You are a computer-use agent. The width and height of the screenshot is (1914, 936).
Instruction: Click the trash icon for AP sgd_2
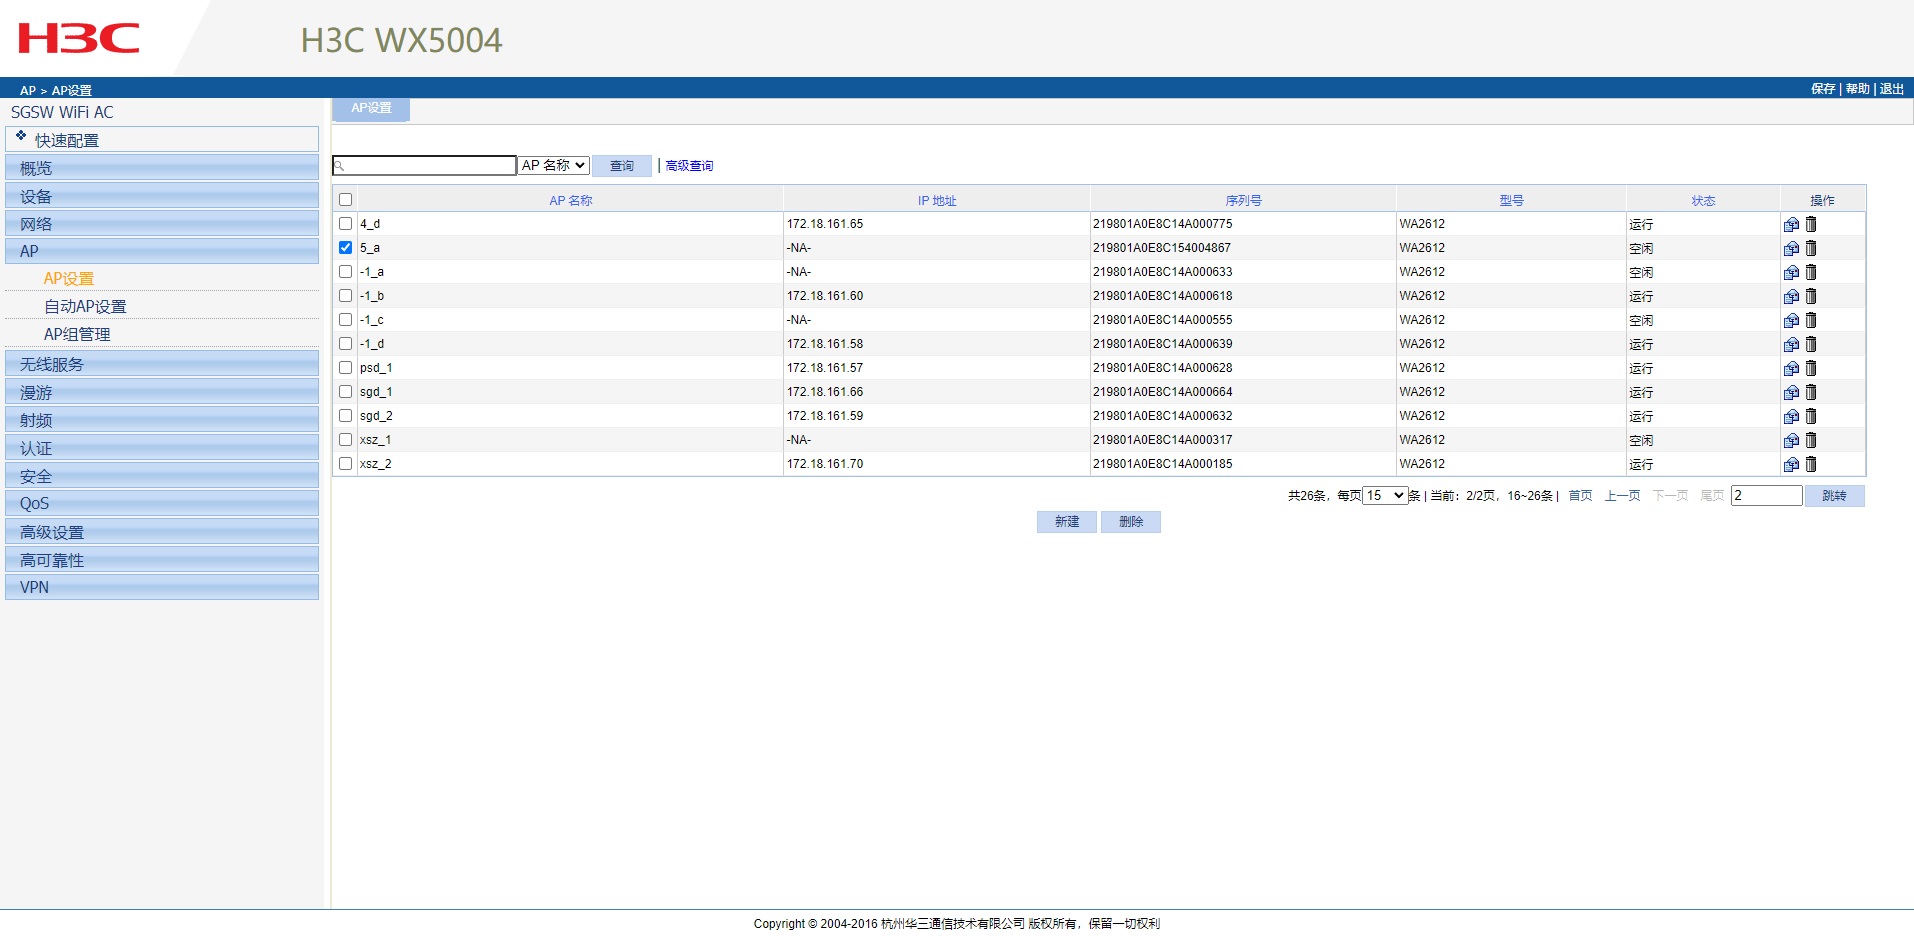[1811, 416]
